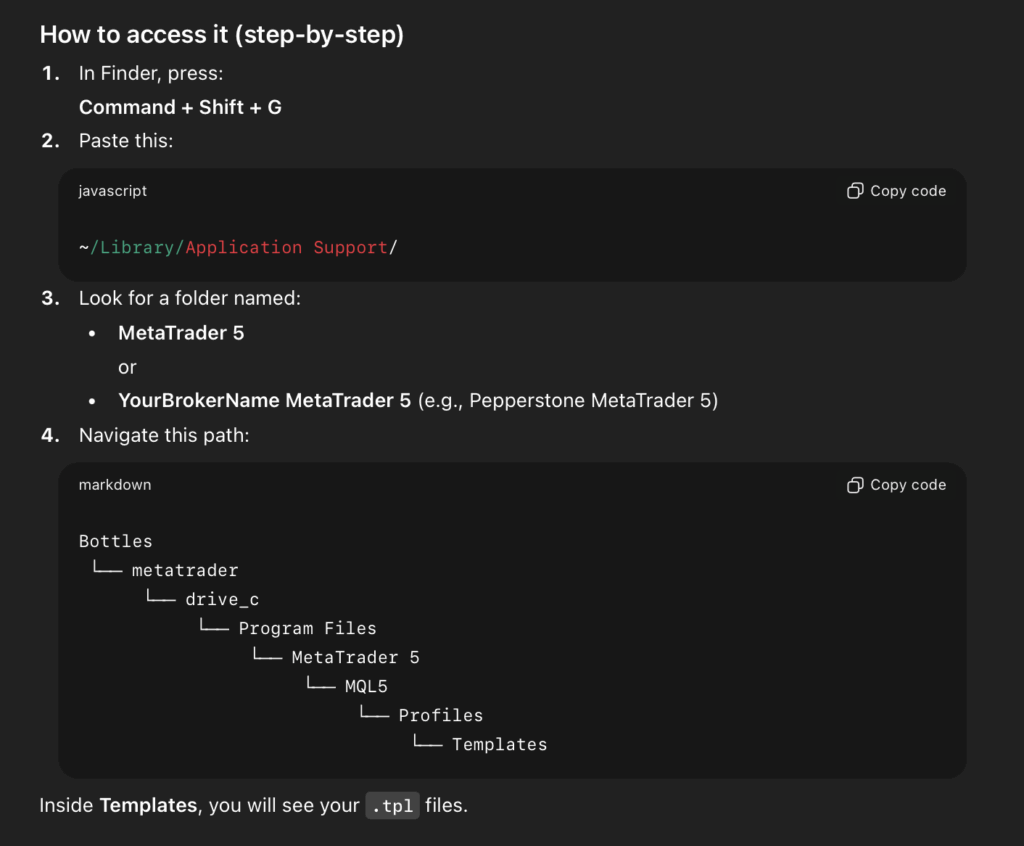The image size is (1024, 846).
Task: Click the "How to access it (step-by-step)" heading
Action: point(221,34)
